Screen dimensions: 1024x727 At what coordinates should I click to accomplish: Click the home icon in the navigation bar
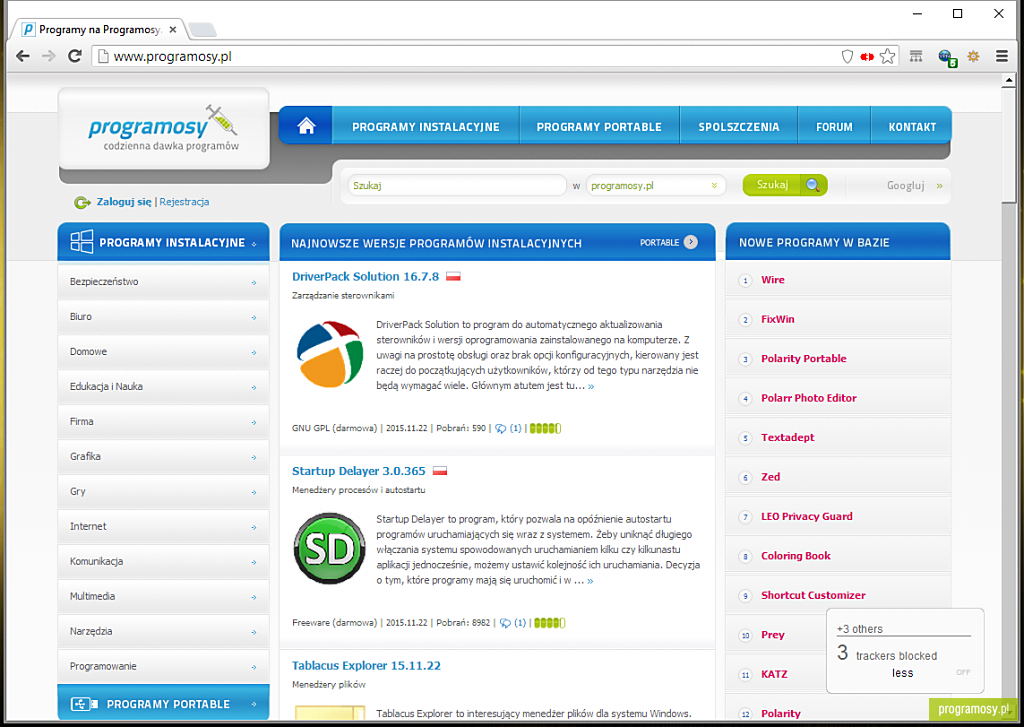(306, 126)
